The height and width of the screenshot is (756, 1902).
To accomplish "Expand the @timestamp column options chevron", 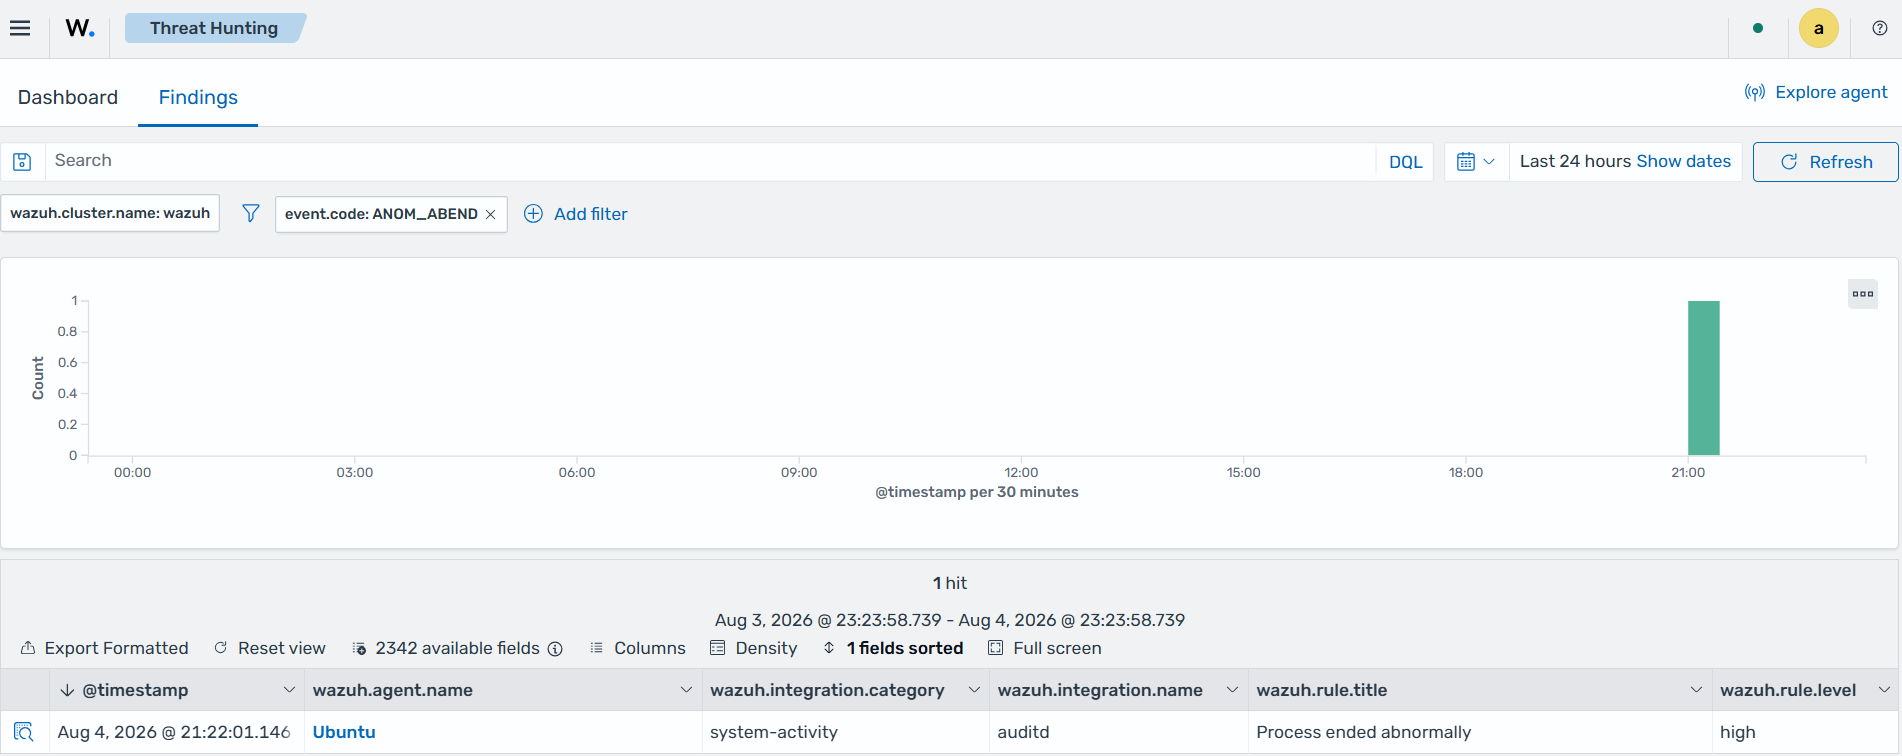I will click(289, 690).
